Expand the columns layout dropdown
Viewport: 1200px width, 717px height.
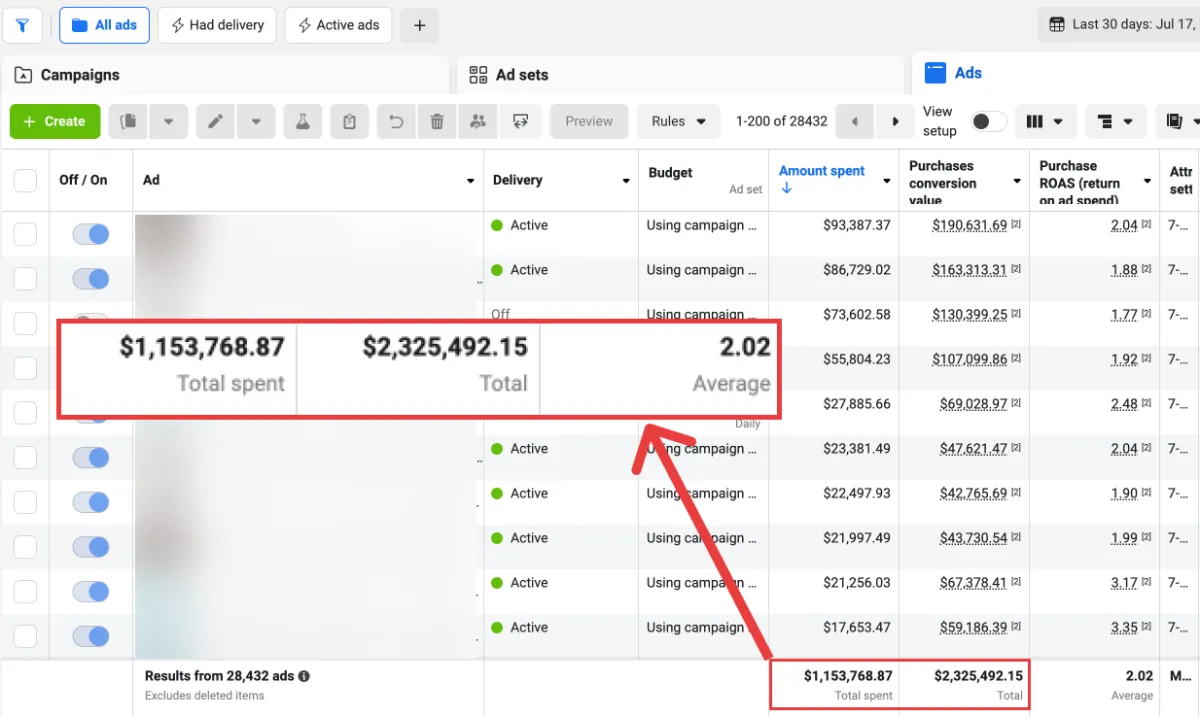(x=1045, y=122)
